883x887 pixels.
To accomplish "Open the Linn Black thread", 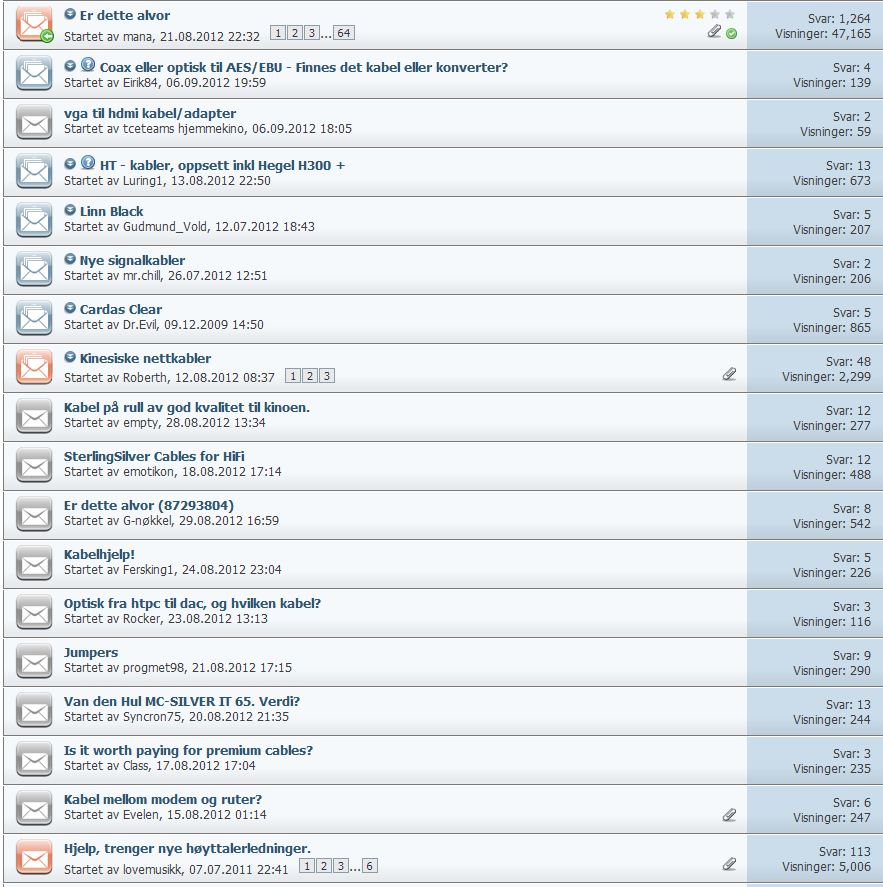I will coord(111,211).
